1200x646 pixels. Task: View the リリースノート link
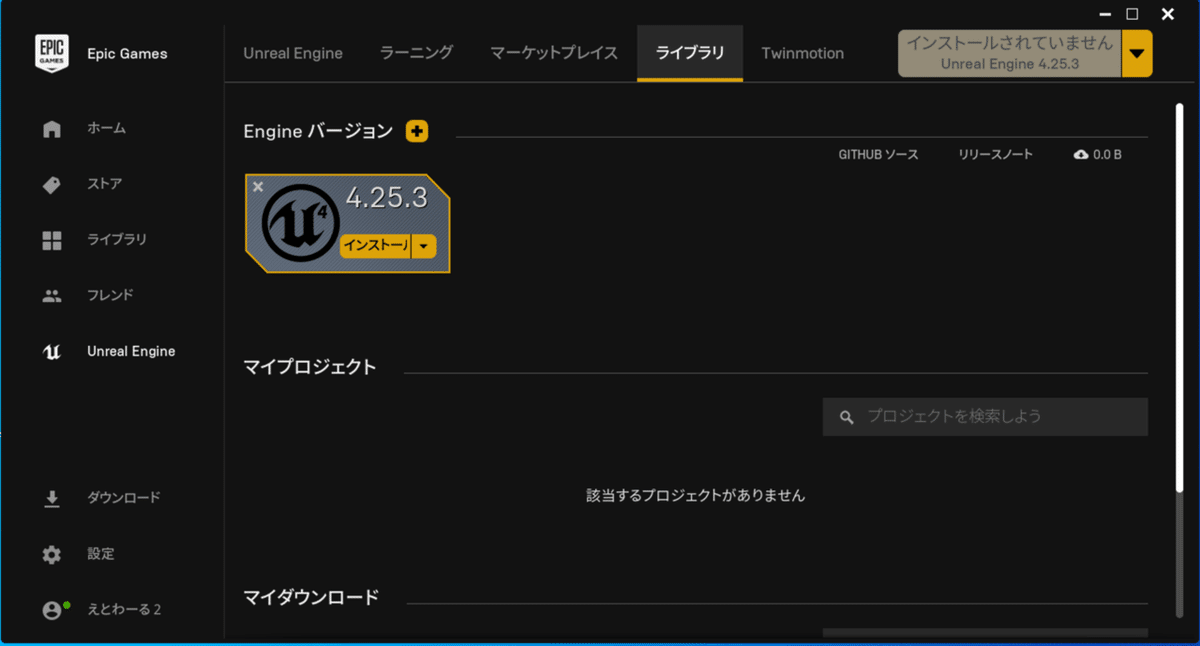click(995, 154)
